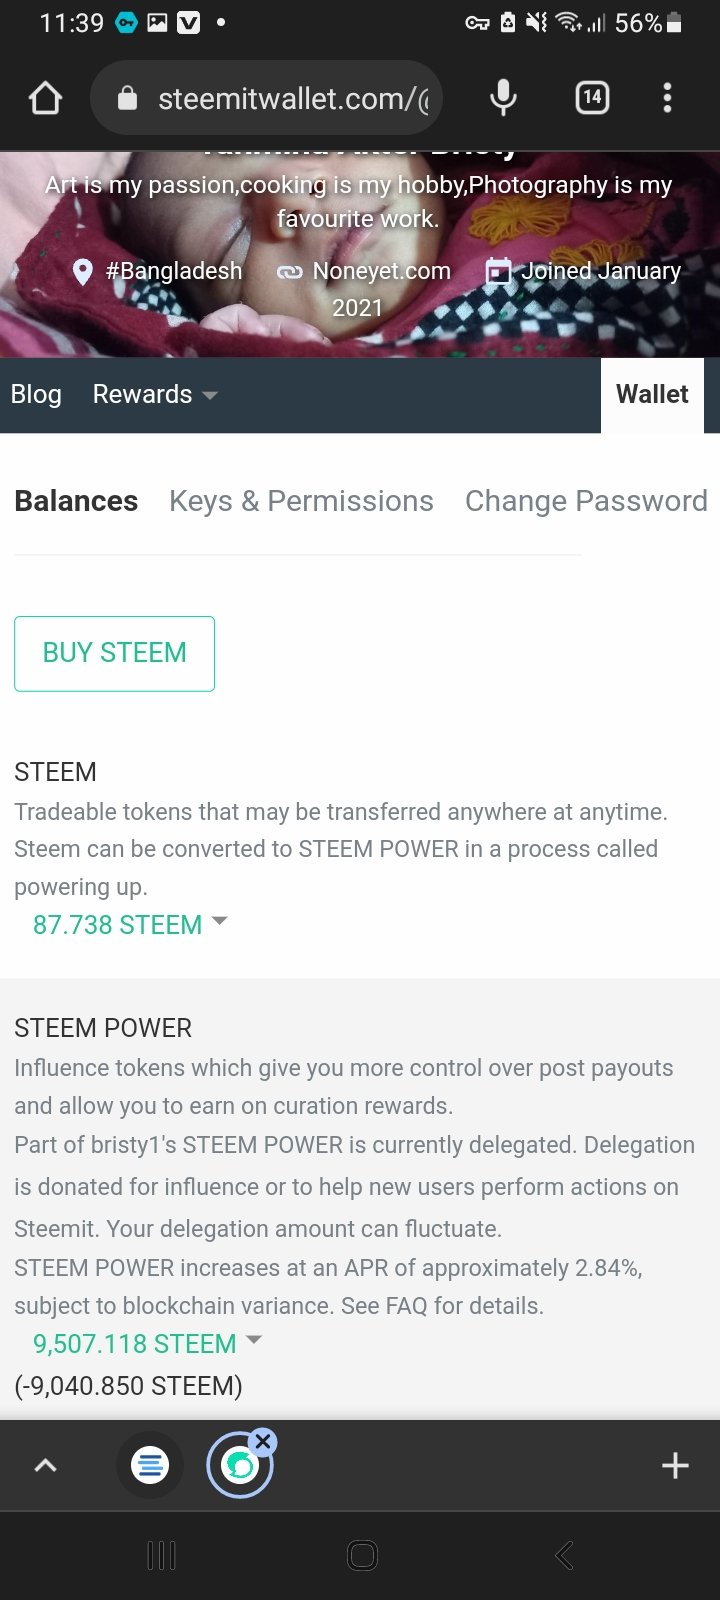The height and width of the screenshot is (1600, 720).
Task: Open the browser three-dot menu
Action: click(x=667, y=98)
